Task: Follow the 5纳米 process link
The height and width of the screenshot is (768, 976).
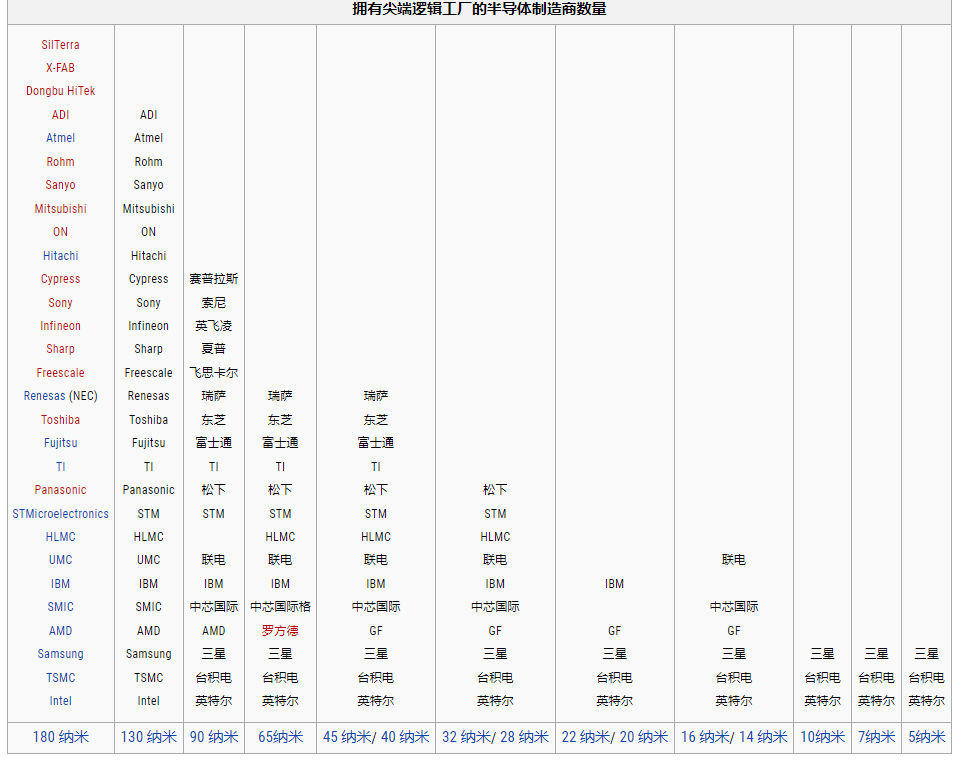Action: pos(927,737)
